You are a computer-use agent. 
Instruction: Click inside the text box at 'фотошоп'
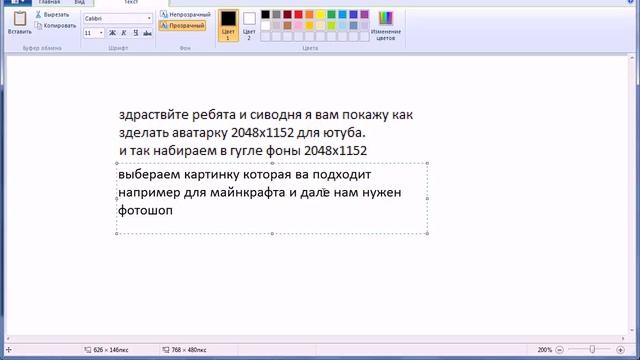(145, 211)
